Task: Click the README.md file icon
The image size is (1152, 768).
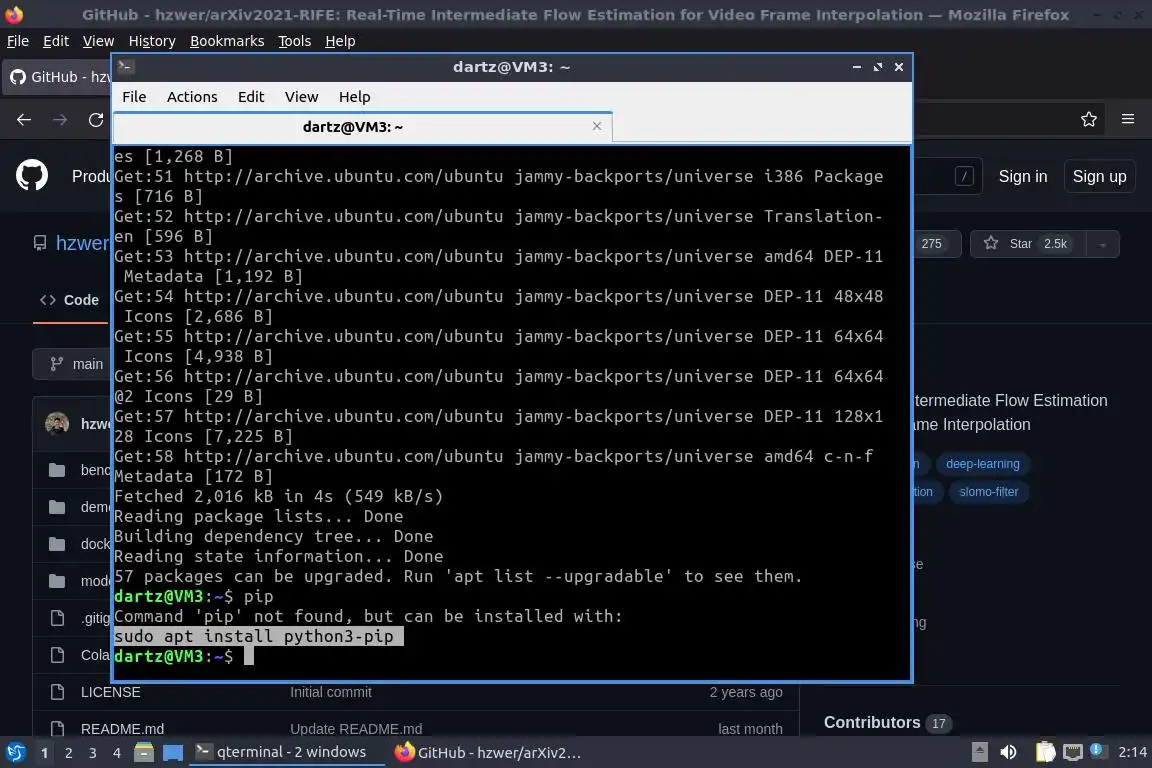Action: [57, 729]
